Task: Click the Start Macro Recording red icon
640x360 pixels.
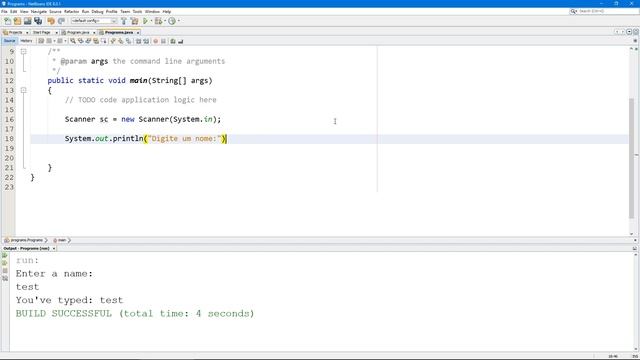Action: pos(156,41)
